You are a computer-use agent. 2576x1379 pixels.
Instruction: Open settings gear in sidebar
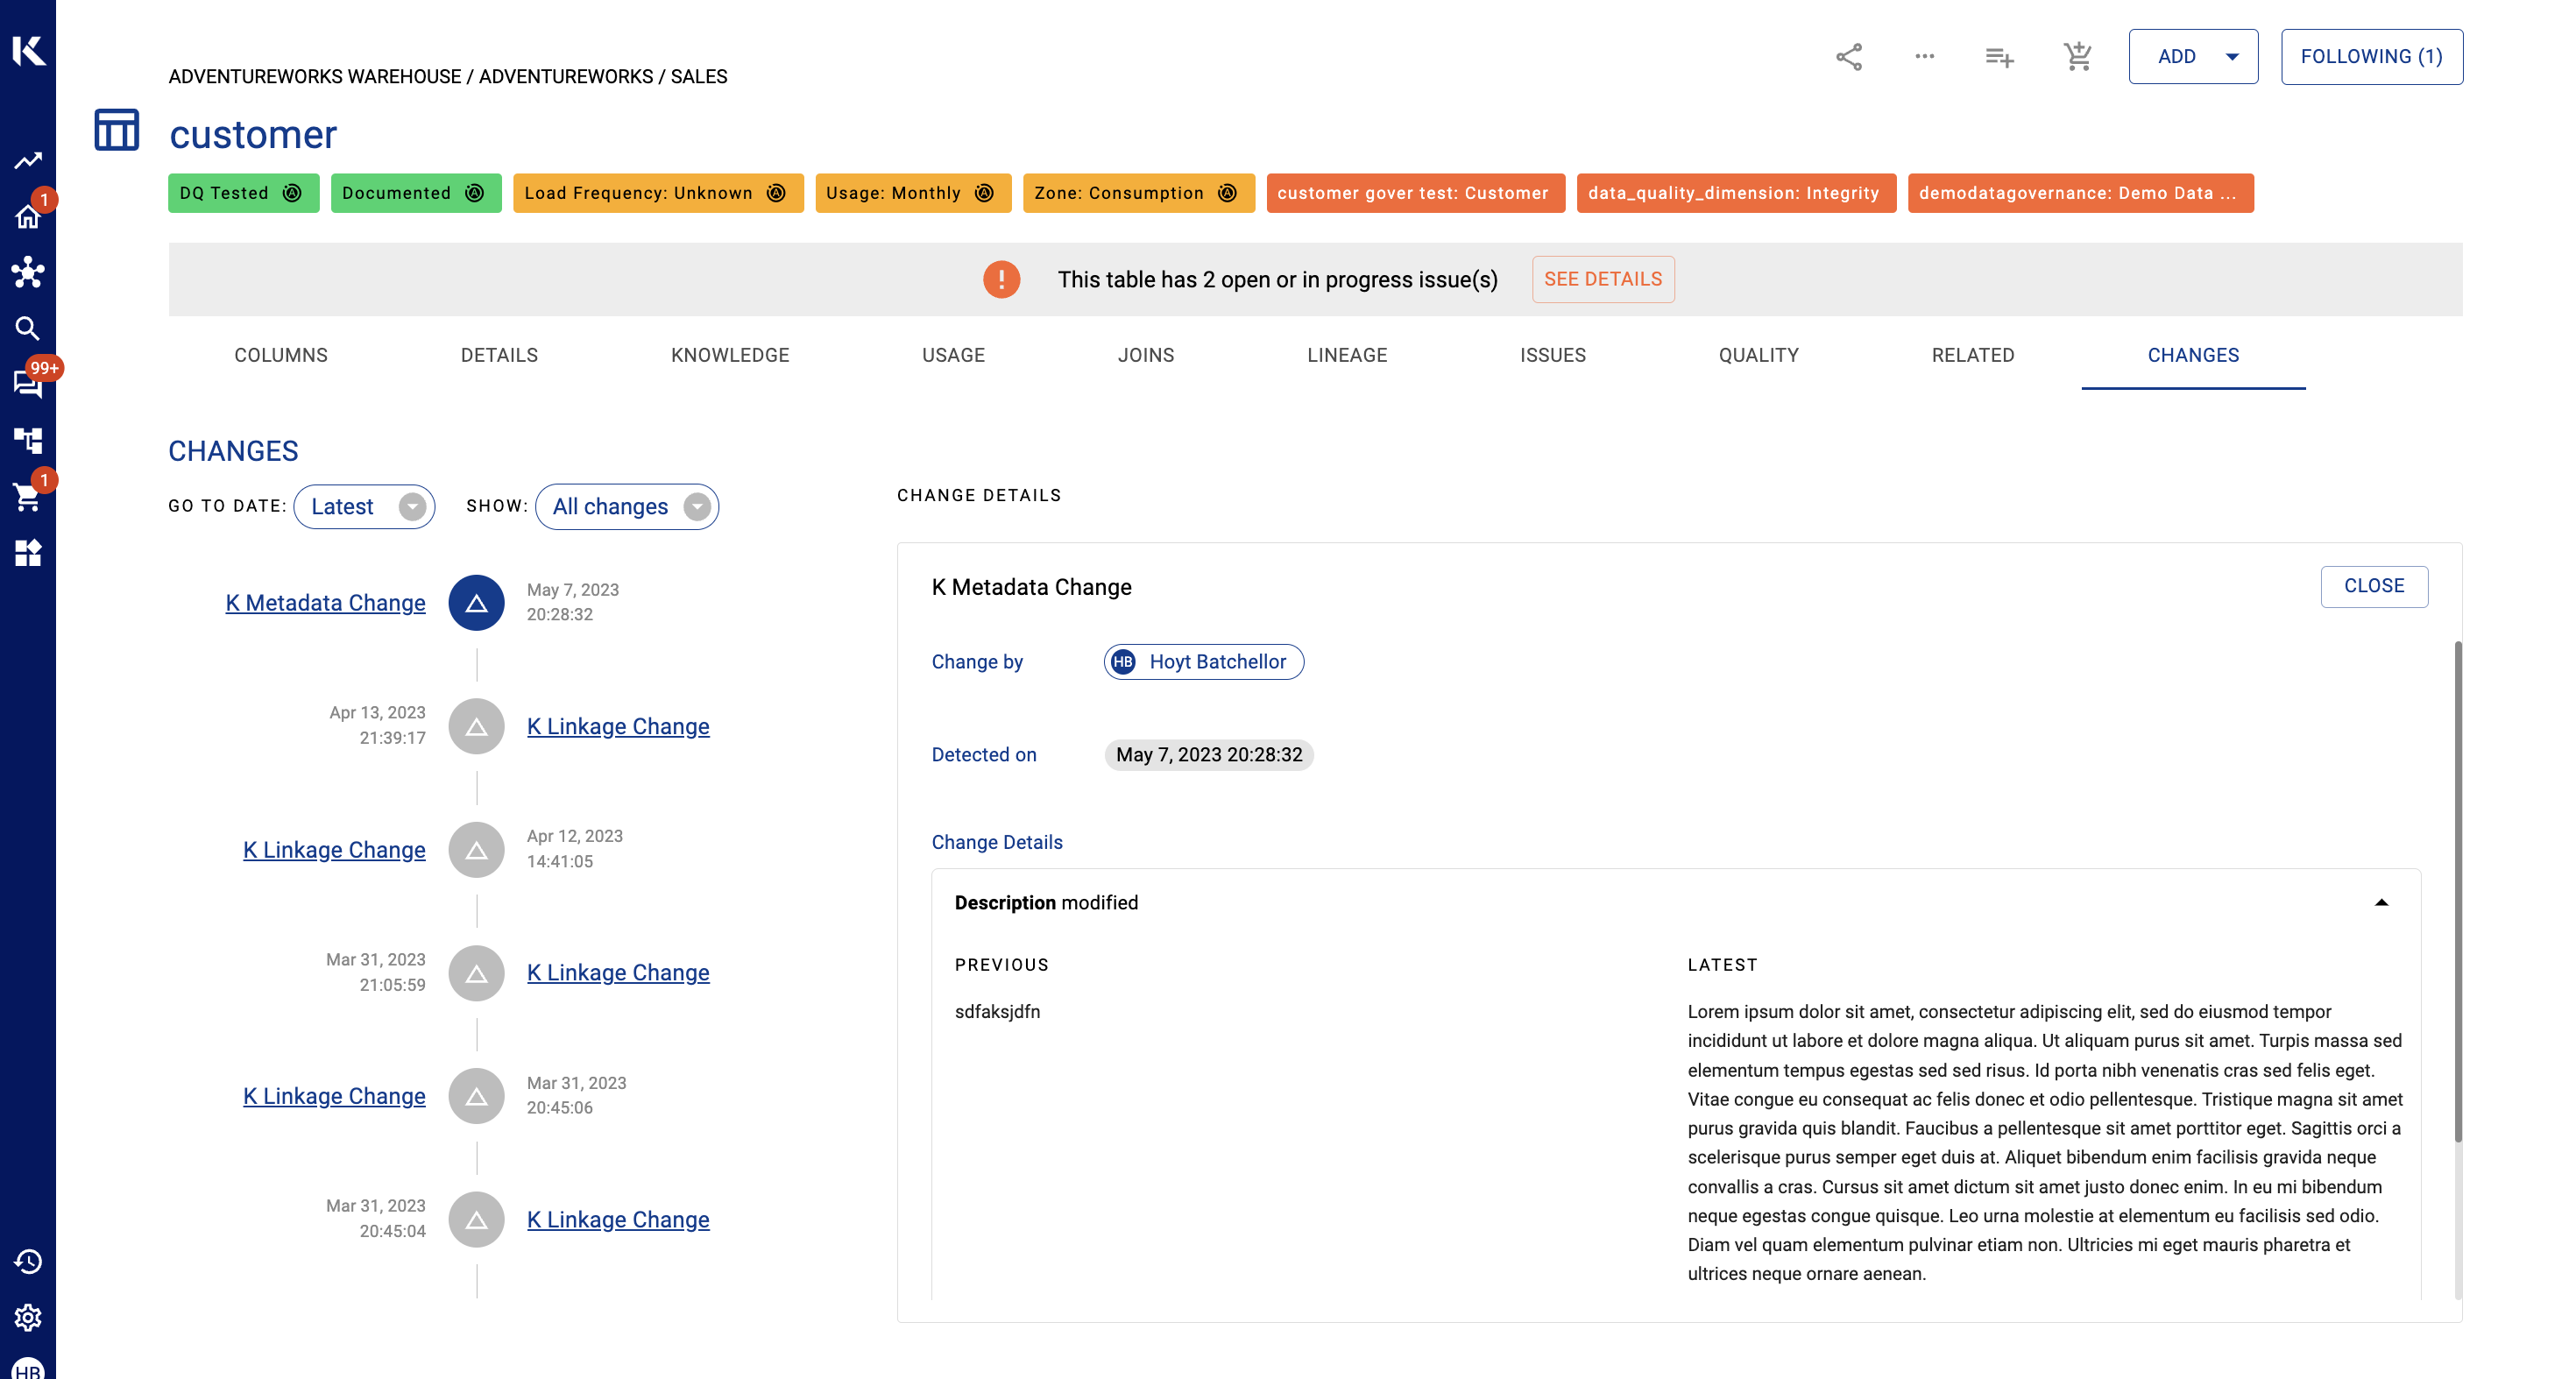[x=27, y=1317]
